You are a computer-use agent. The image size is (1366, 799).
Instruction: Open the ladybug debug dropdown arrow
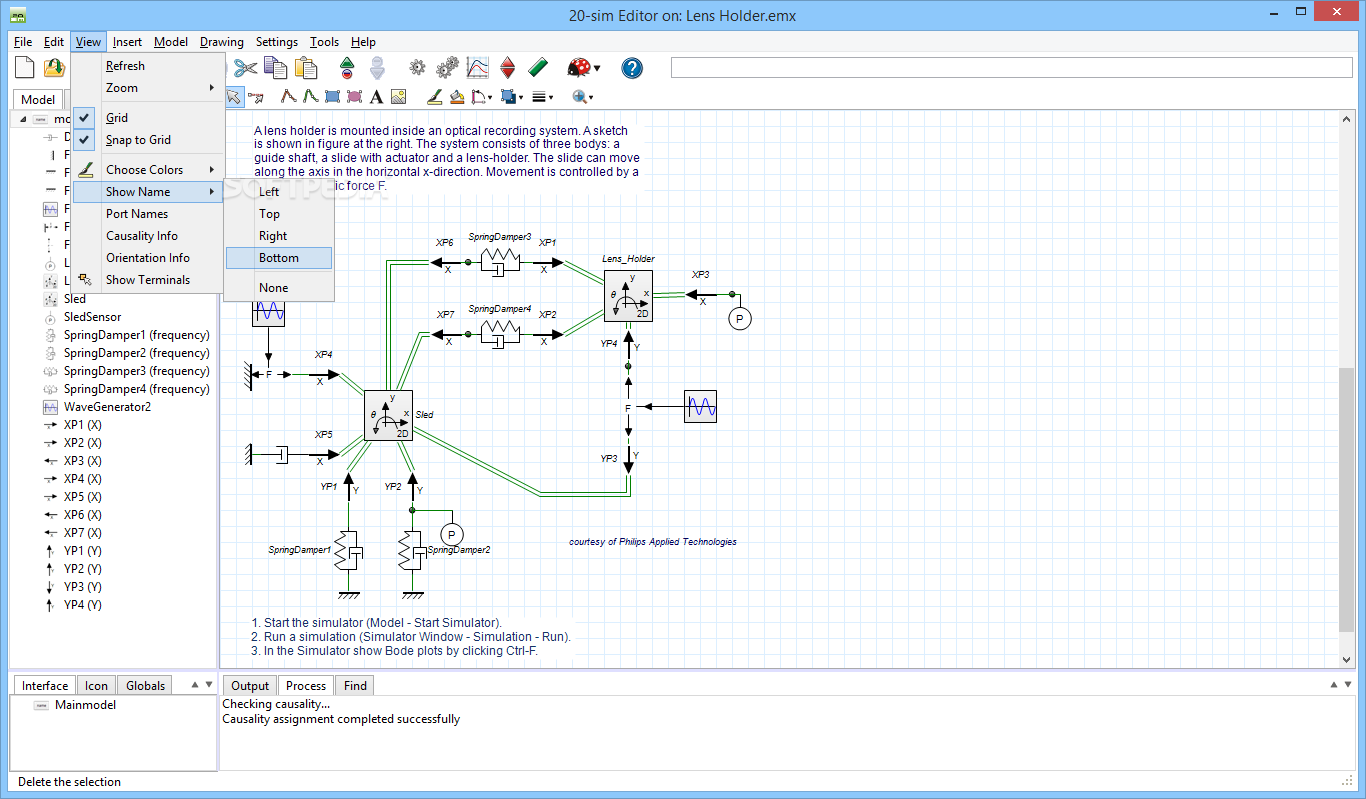(x=597, y=69)
